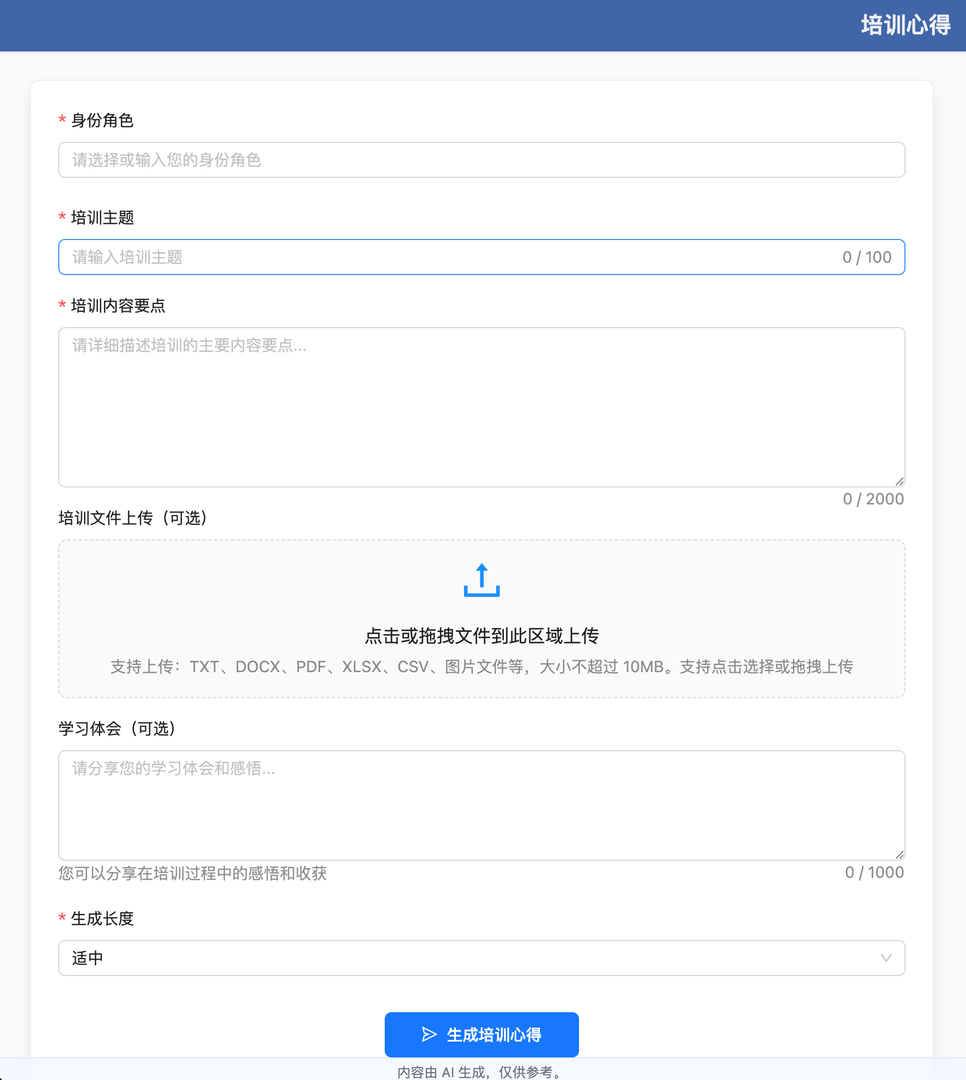Click the 学习体会 optional textarea

click(x=481, y=803)
